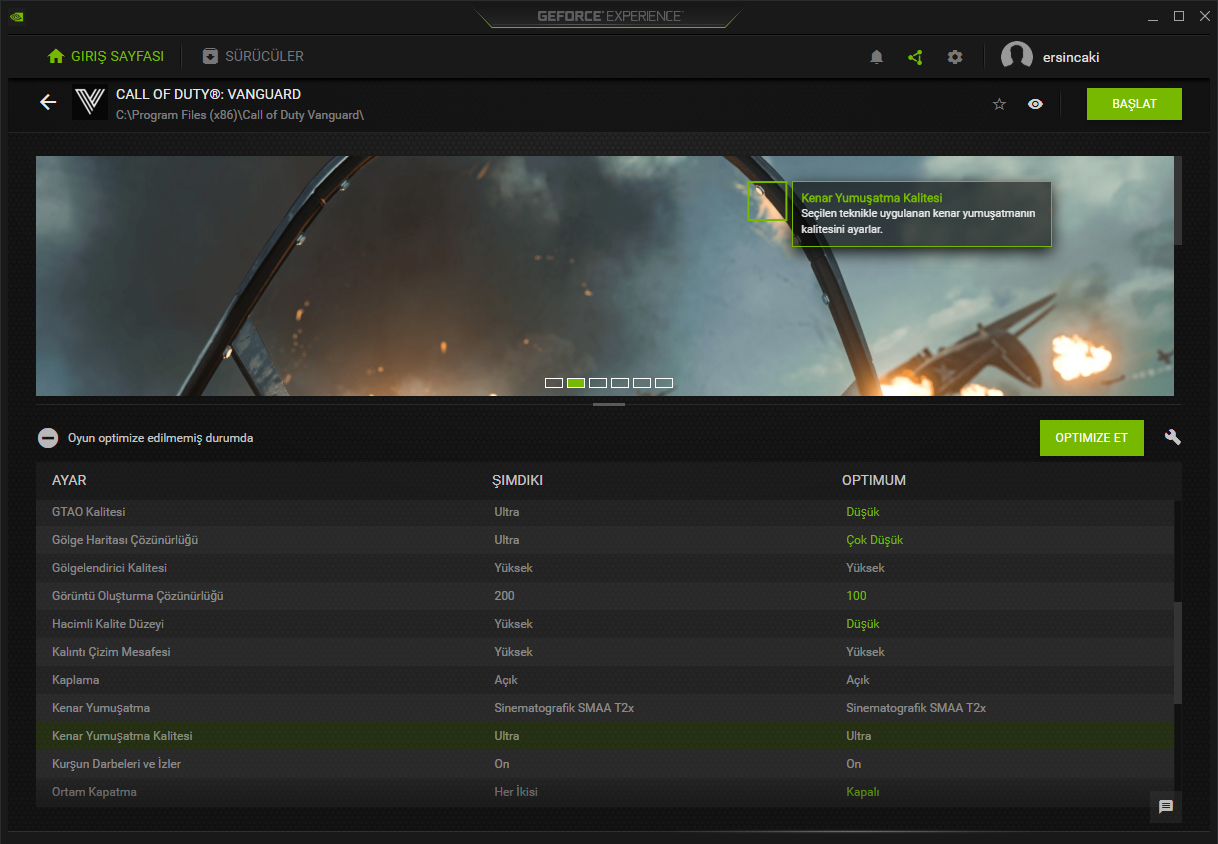Select Gölge Haritası Çözünürlüğü row

[x=605, y=540]
